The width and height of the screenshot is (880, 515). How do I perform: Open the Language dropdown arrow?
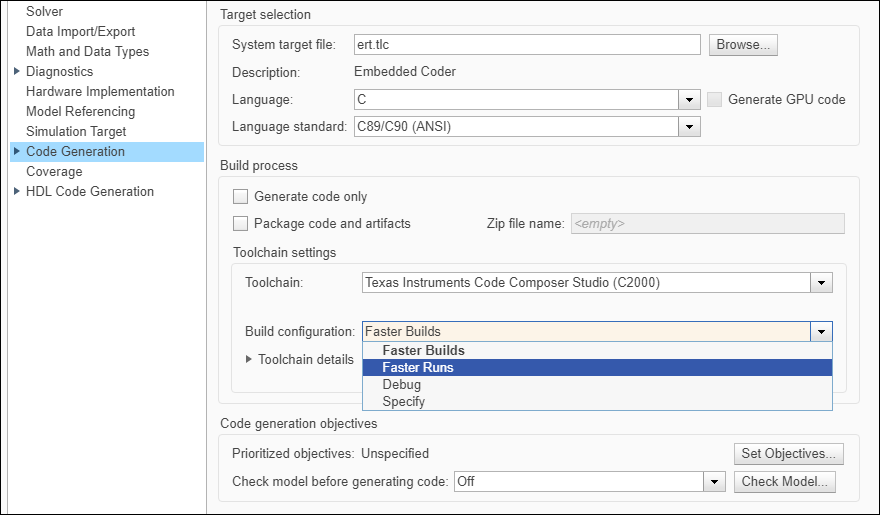point(689,100)
